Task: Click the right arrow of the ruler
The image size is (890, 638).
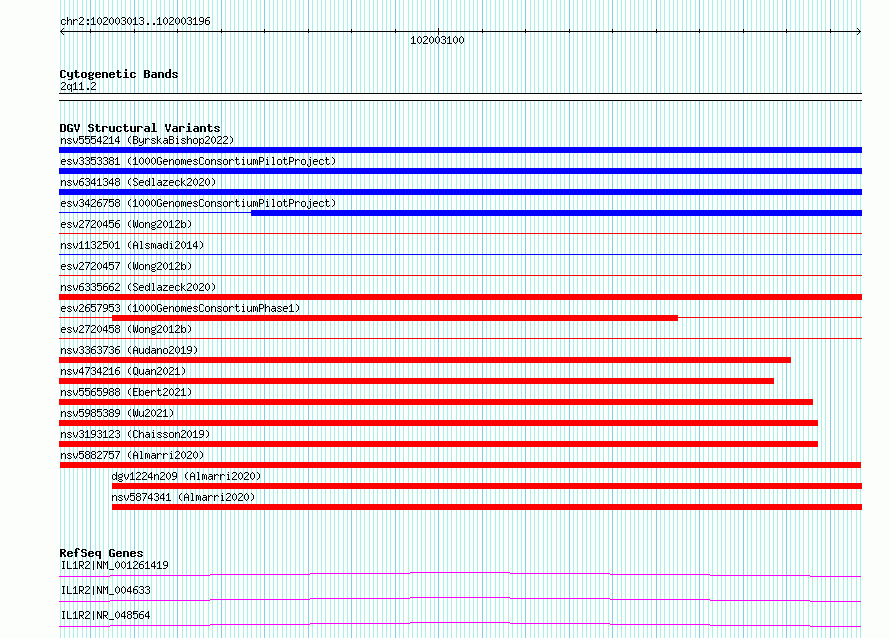Action: [x=859, y=32]
